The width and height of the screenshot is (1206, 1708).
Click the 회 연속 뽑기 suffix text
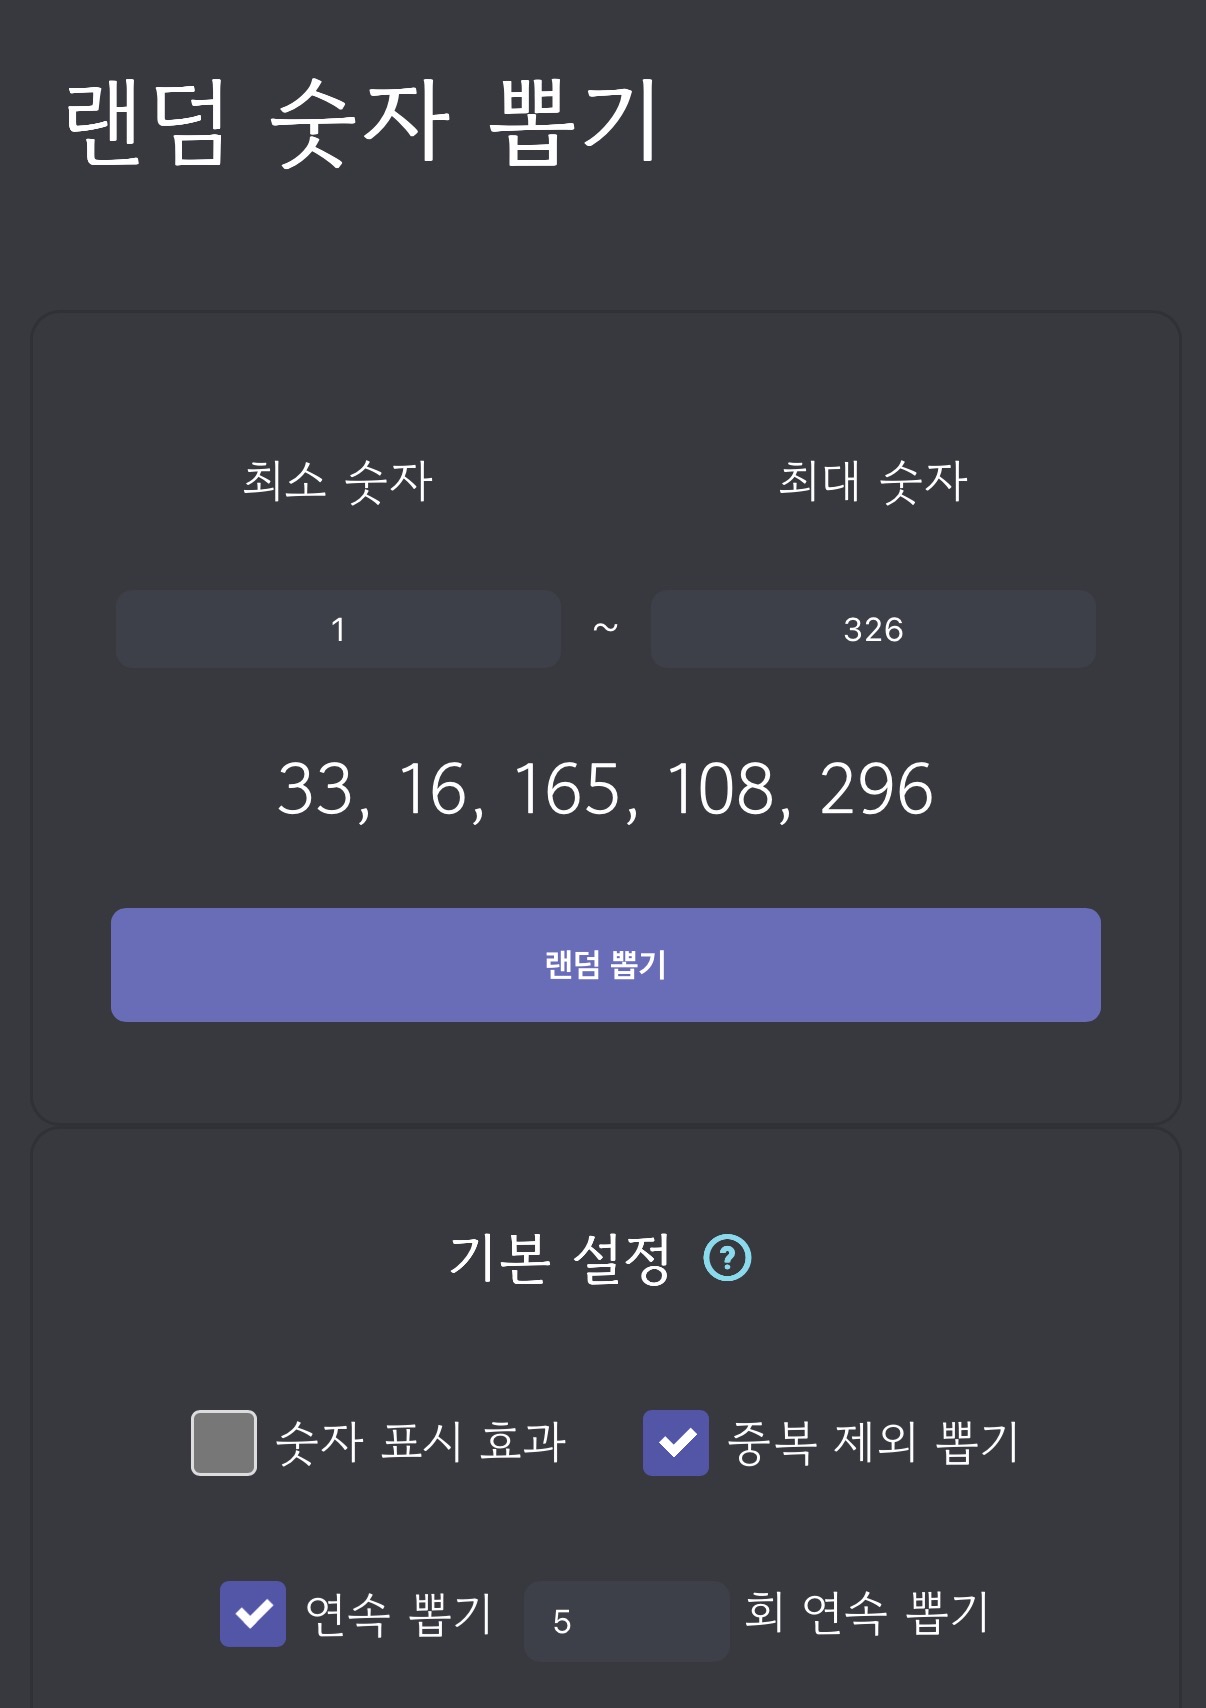tap(867, 1612)
